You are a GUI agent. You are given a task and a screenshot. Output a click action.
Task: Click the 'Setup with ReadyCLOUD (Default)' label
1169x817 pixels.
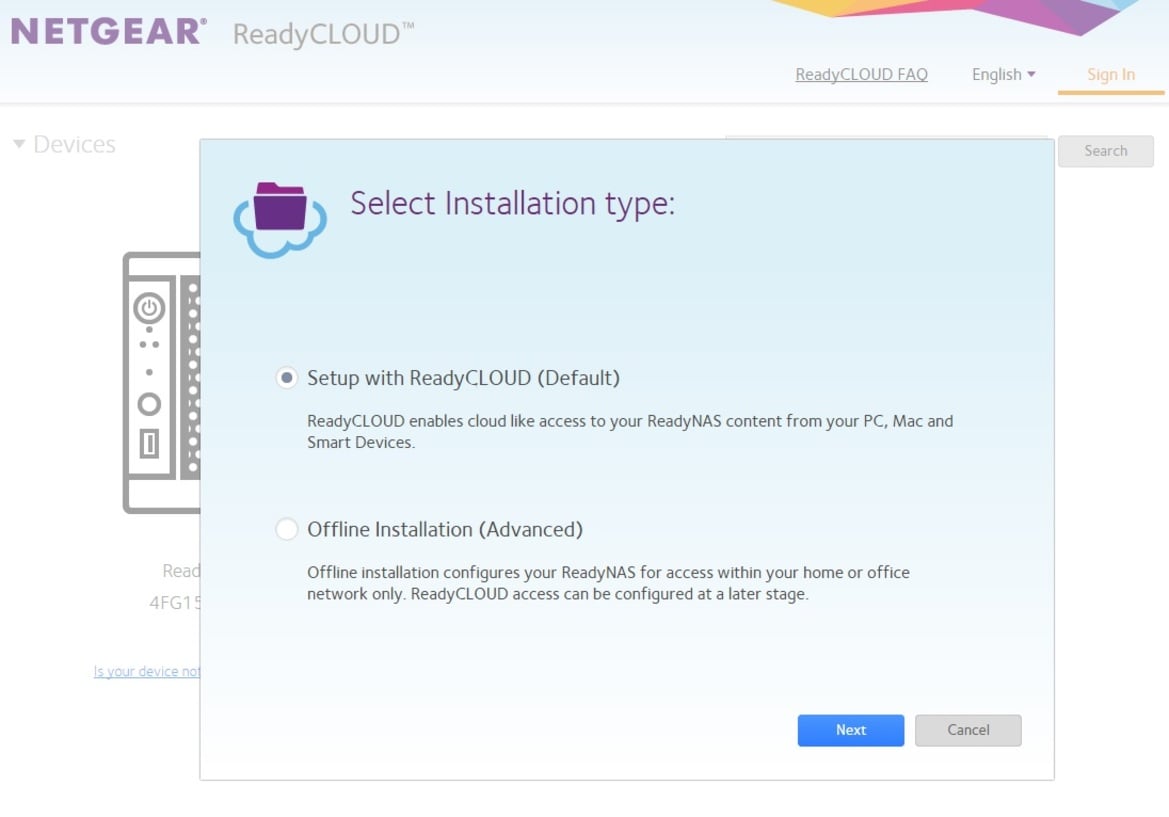click(463, 378)
